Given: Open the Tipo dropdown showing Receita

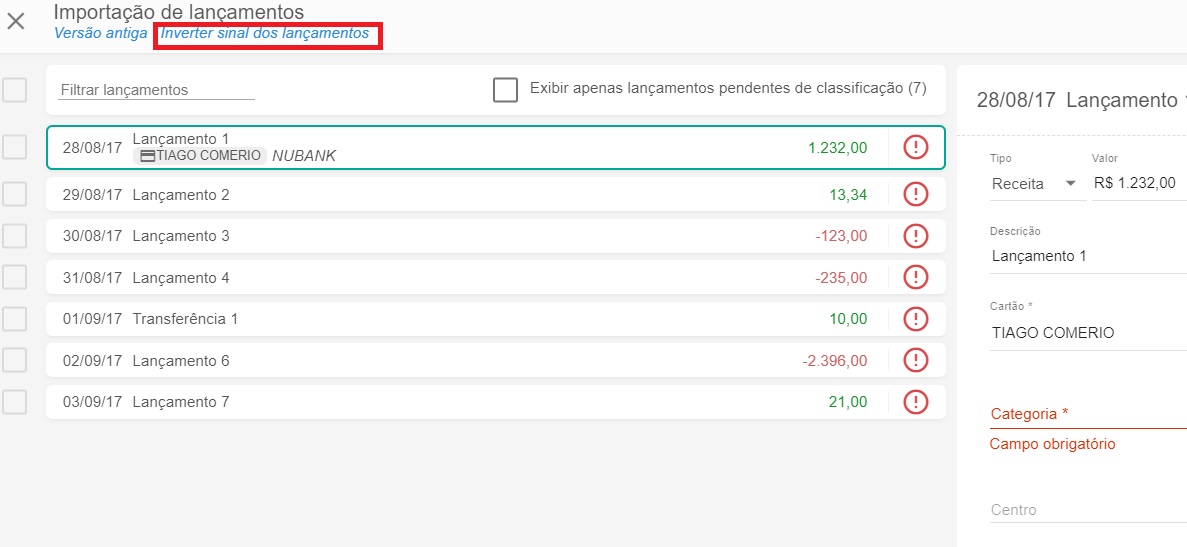Looking at the screenshot, I should (x=1035, y=184).
